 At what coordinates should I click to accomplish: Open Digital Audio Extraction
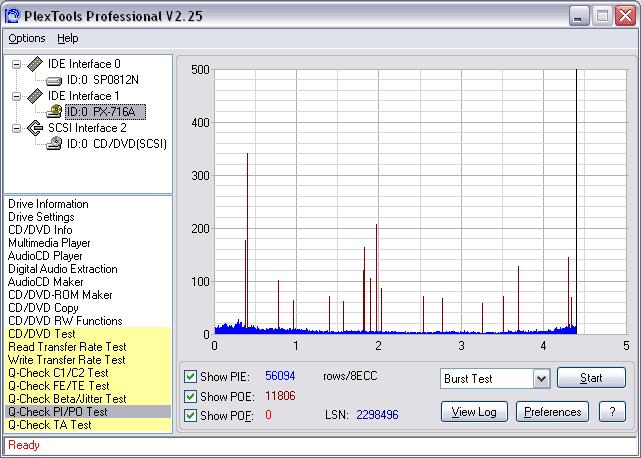pyautogui.click(x=63, y=269)
